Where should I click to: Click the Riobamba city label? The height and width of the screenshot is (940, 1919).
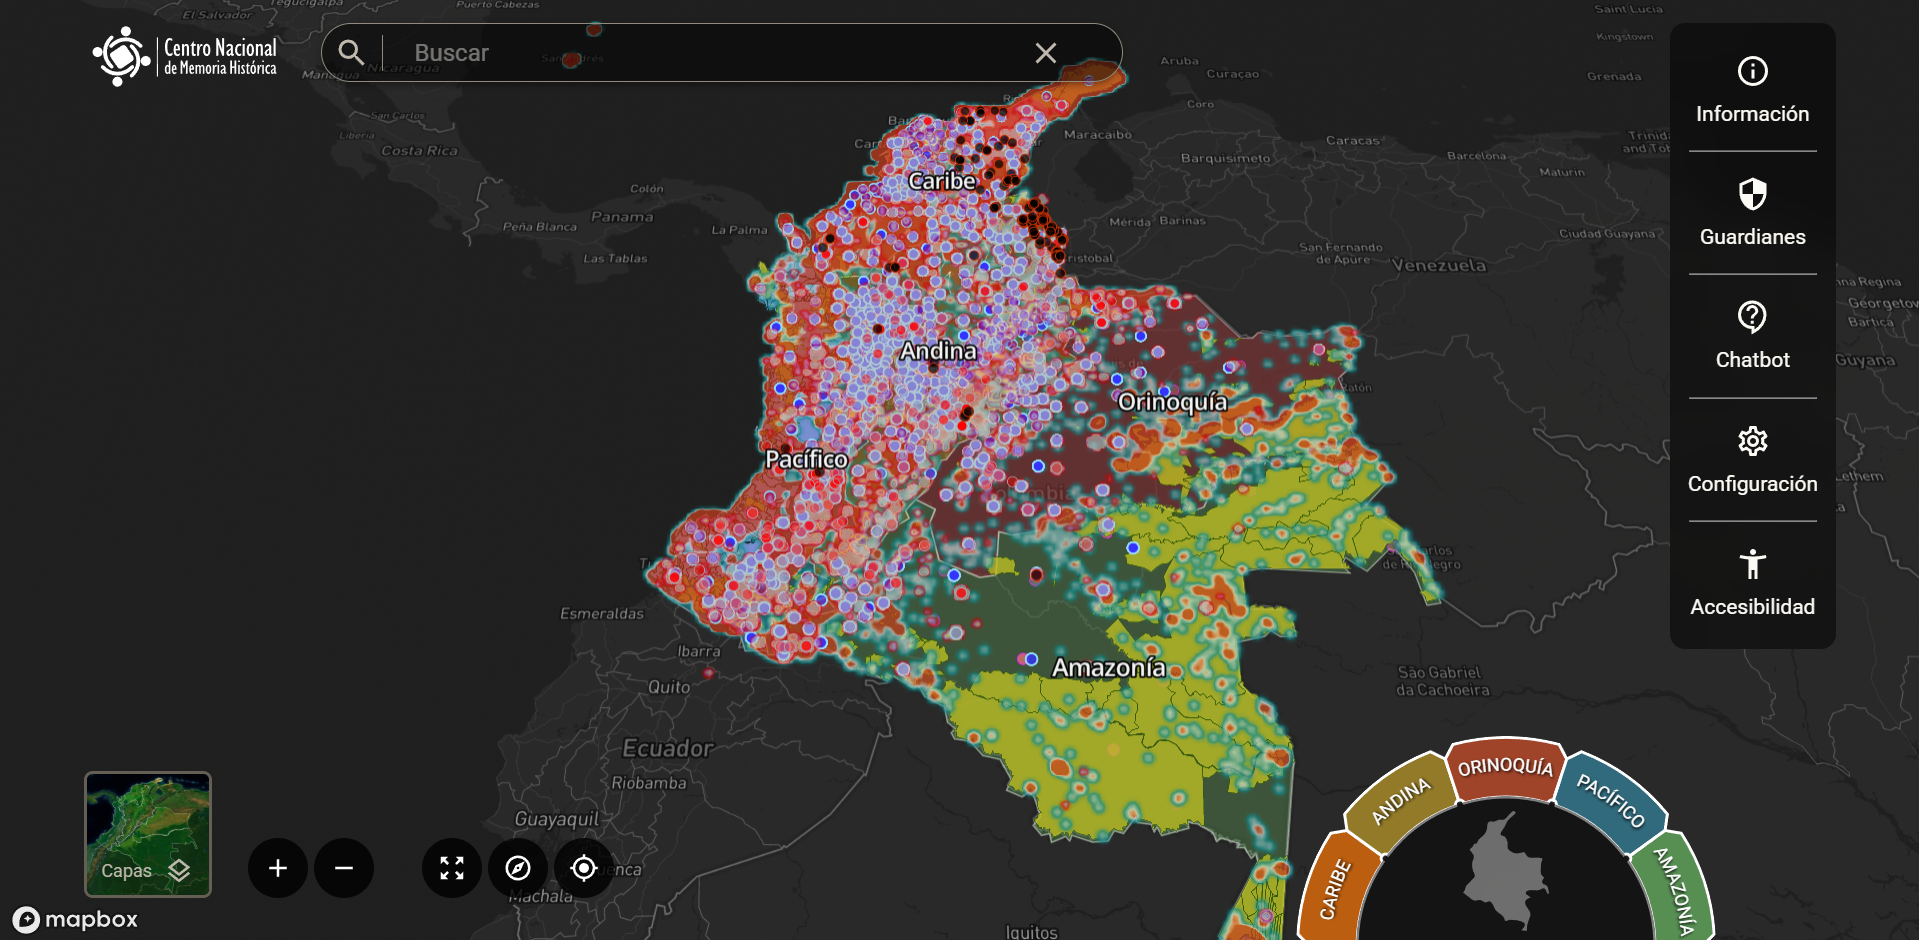649,783
